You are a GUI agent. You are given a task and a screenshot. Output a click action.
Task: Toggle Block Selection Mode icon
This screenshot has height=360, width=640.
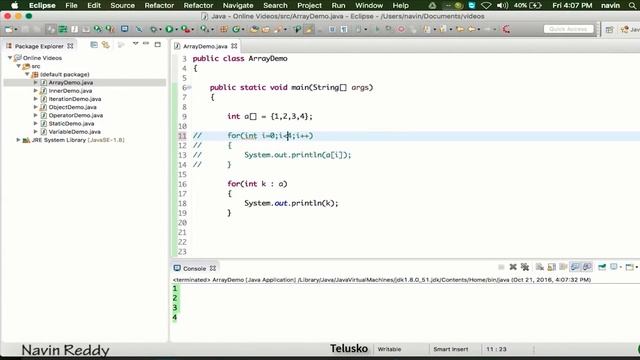[332, 29]
